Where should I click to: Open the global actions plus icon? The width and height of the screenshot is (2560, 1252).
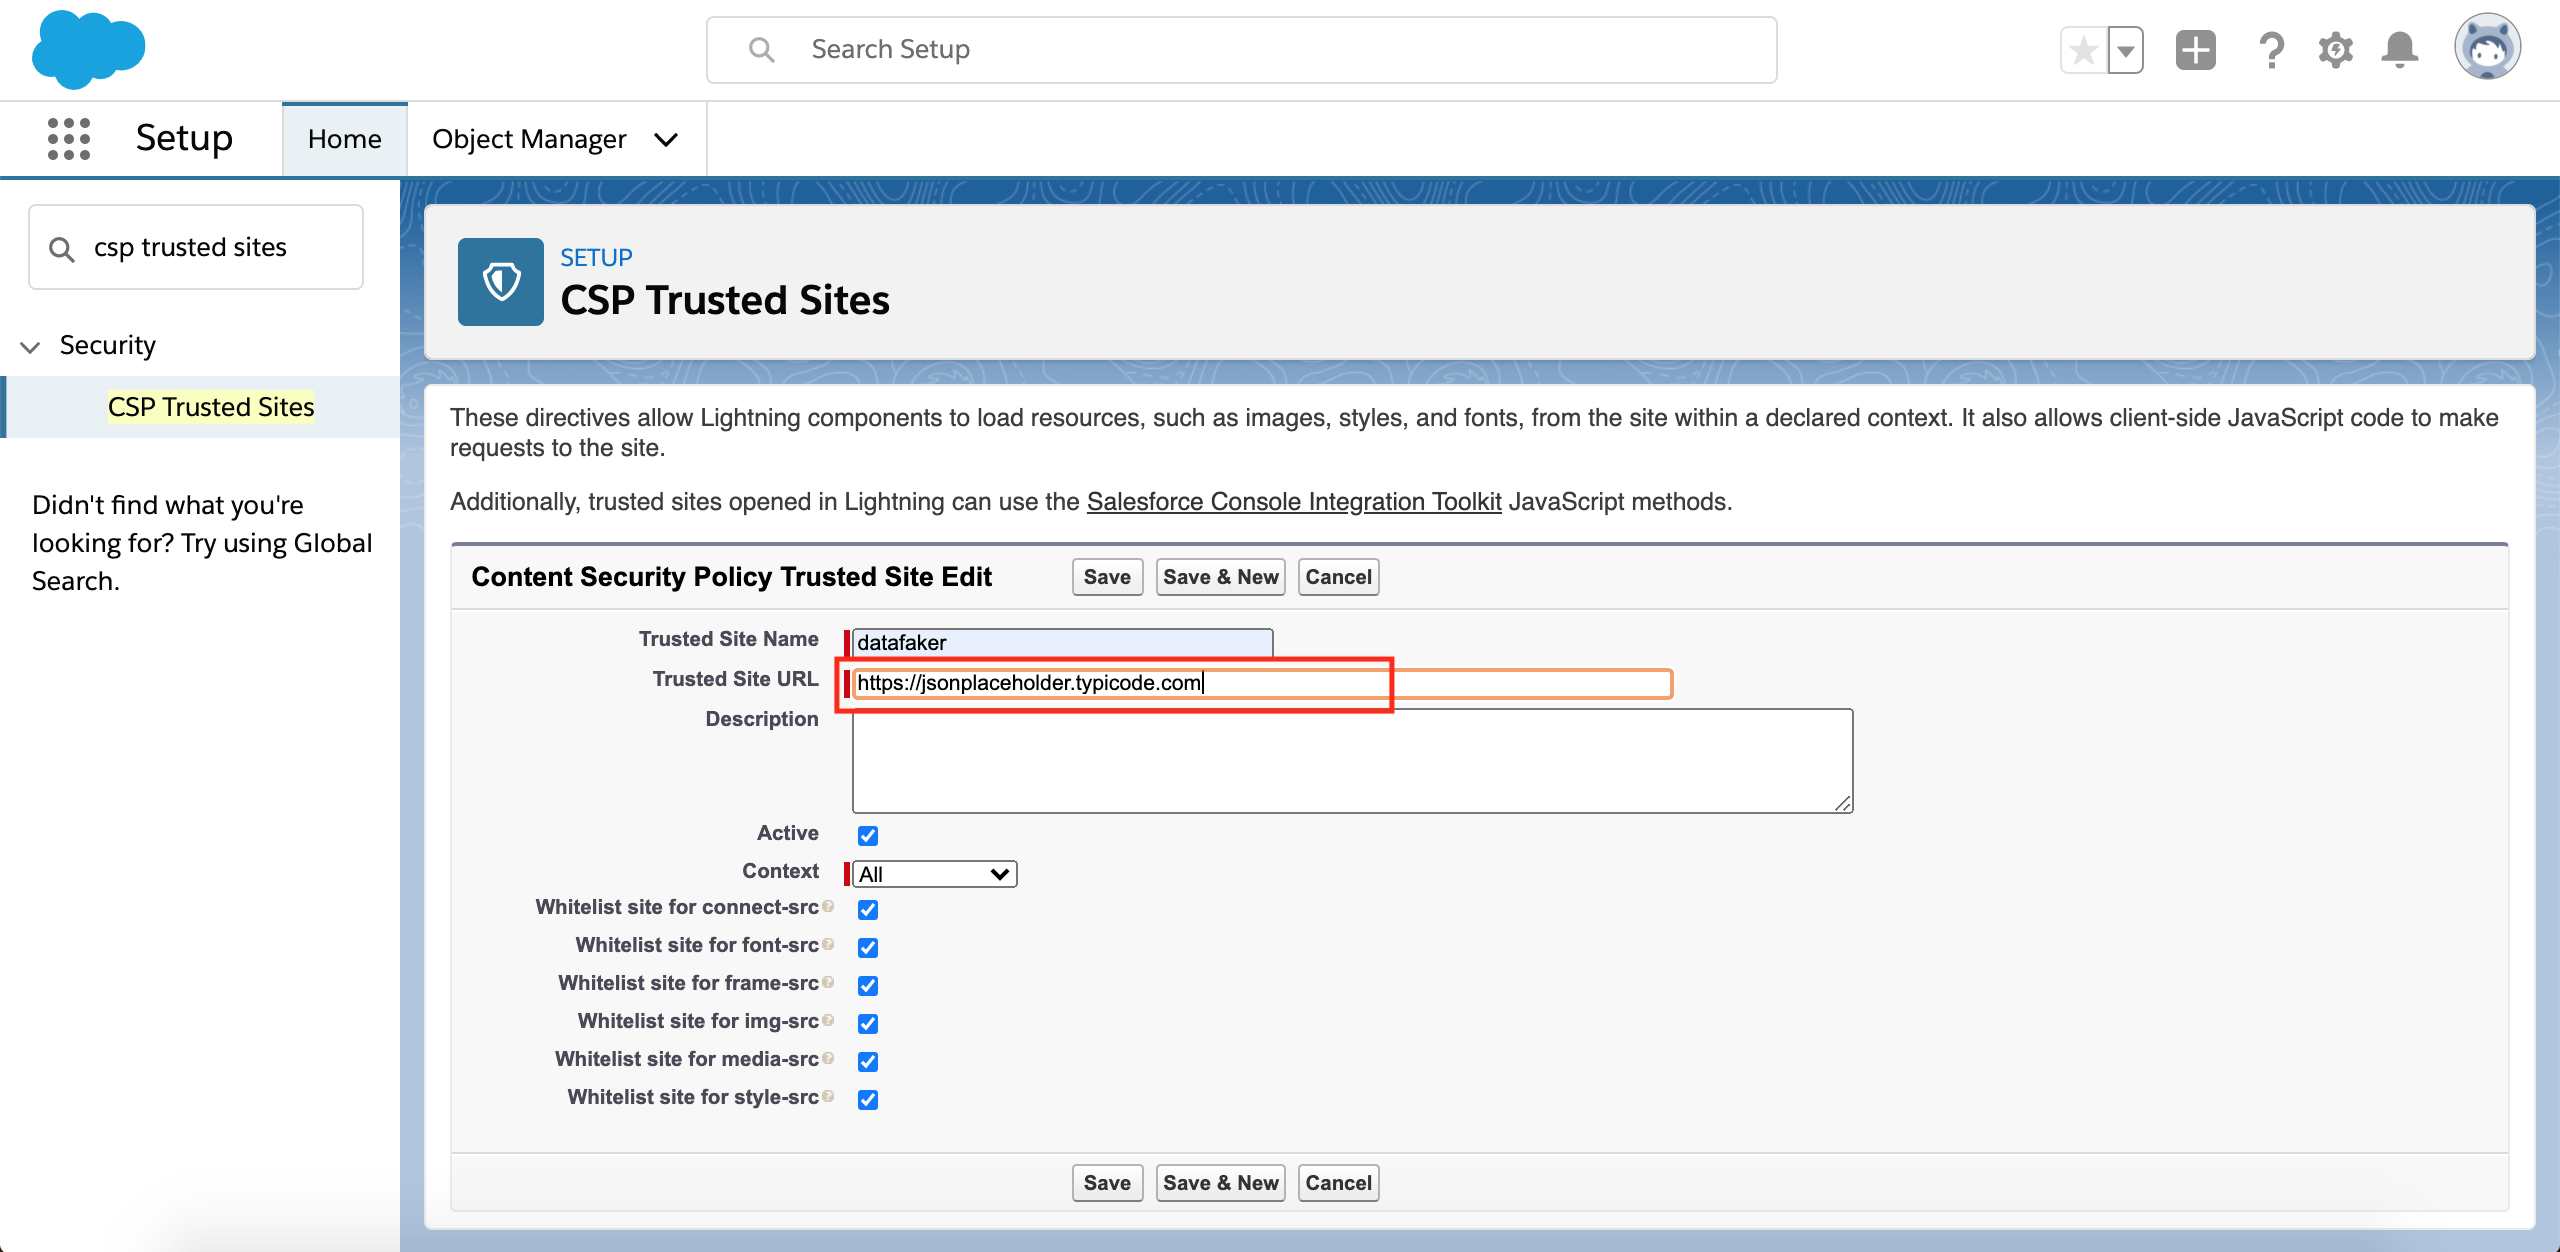[x=2195, y=50]
